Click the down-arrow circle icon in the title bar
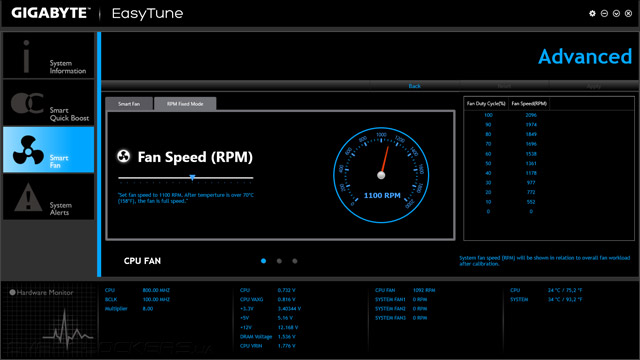The image size is (640, 360). (616, 13)
